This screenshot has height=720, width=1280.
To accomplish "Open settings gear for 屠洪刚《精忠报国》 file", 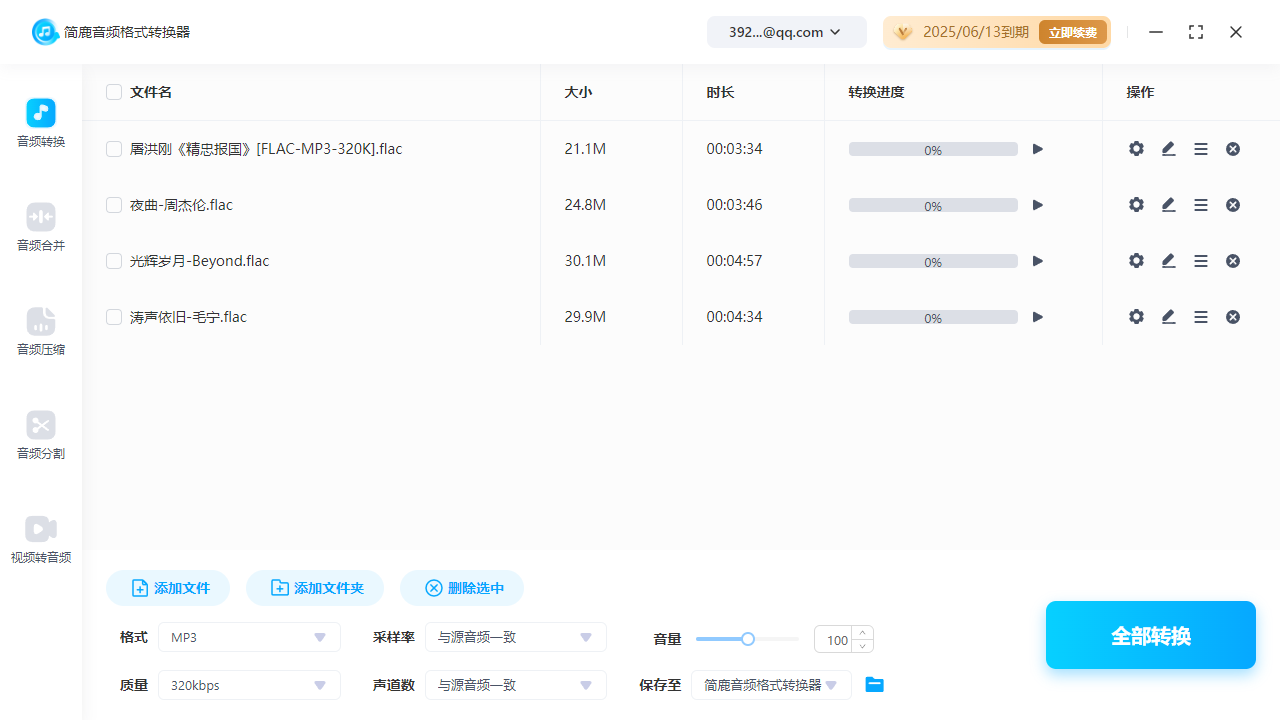I will click(x=1136, y=148).
